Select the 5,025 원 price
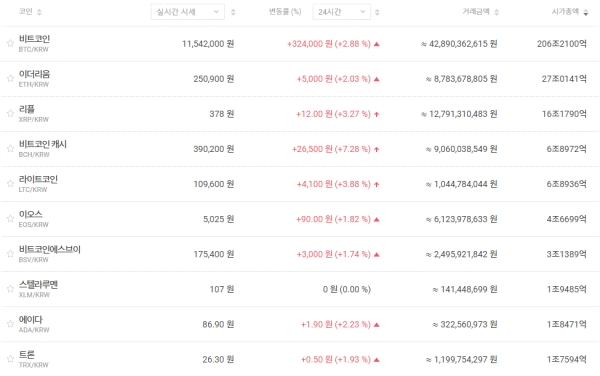 click(x=218, y=219)
